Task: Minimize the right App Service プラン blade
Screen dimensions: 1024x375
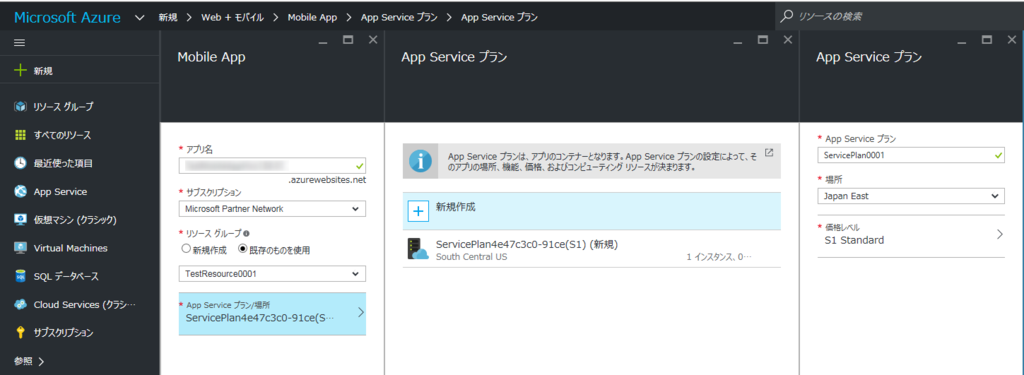Action: pyautogui.click(x=962, y=42)
